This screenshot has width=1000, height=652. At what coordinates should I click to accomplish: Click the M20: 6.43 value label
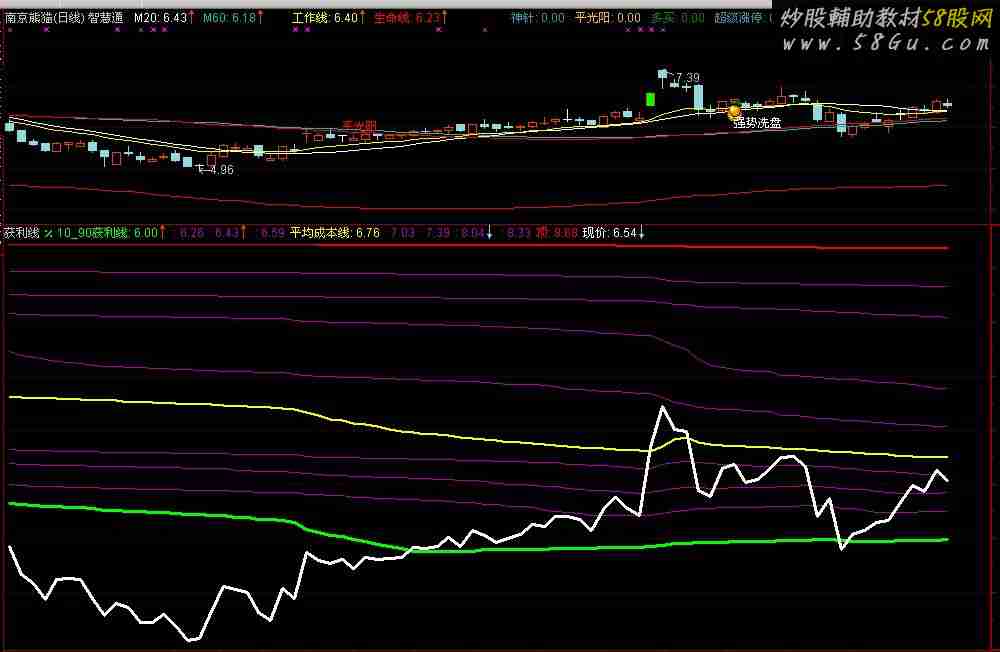tap(161, 18)
